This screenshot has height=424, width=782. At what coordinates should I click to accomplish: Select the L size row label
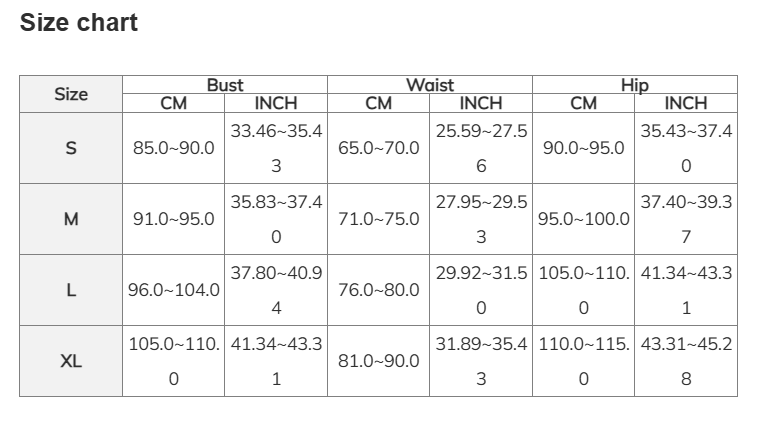(71, 290)
